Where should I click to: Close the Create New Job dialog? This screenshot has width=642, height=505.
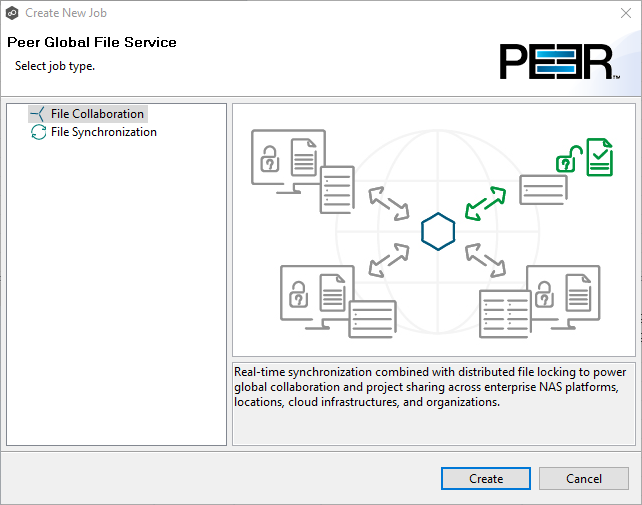click(626, 13)
